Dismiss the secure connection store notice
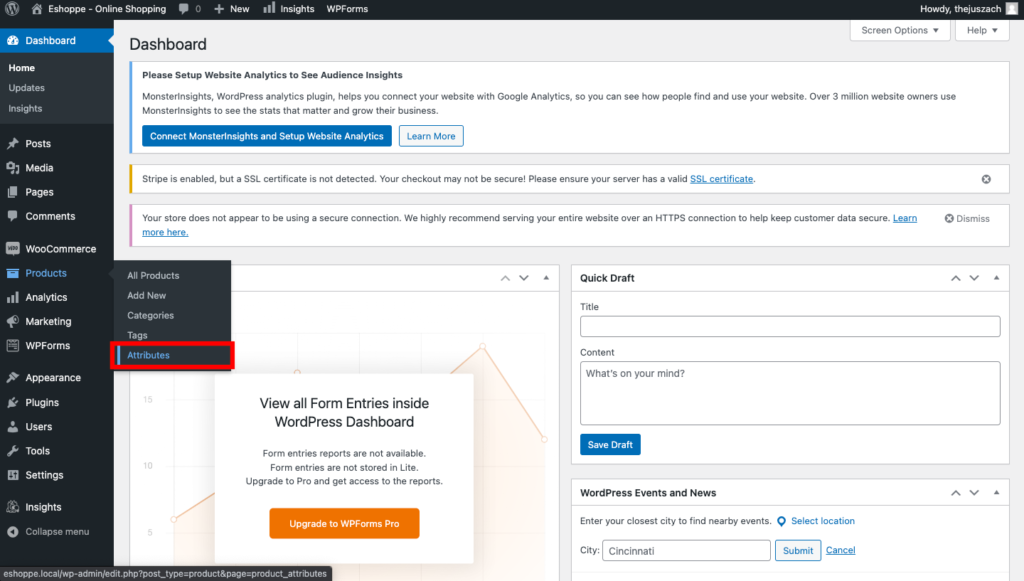The width and height of the screenshot is (1024, 581). pos(967,219)
